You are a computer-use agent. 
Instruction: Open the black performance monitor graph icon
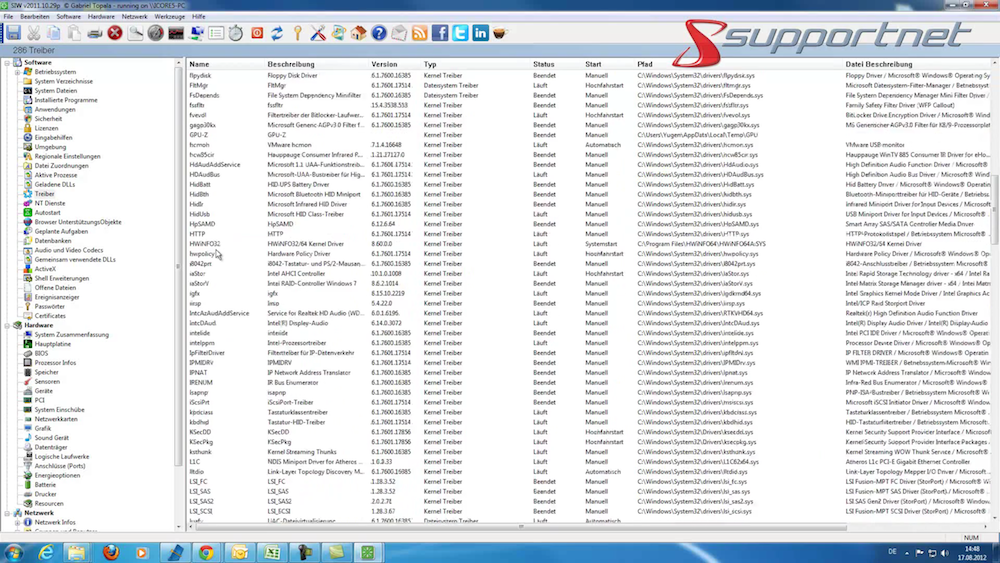[x=176, y=33]
